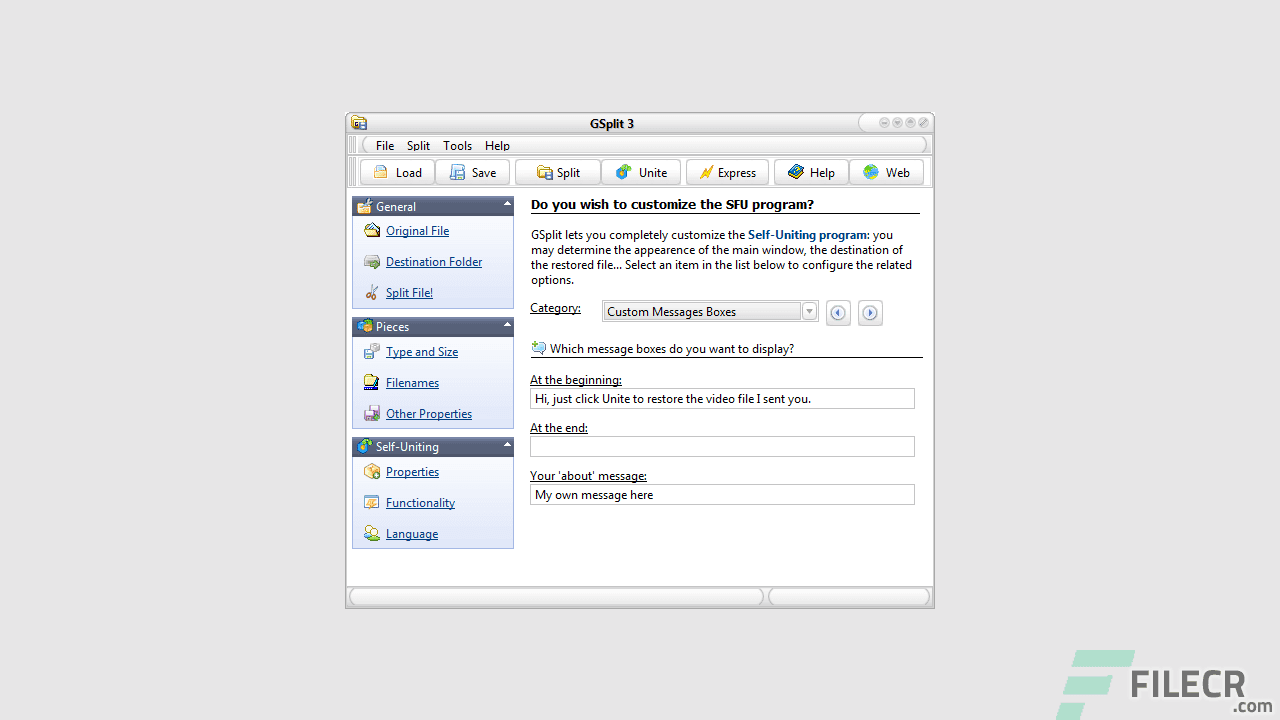1280x720 pixels.
Task: Open the Tools menu
Action: [457, 145]
